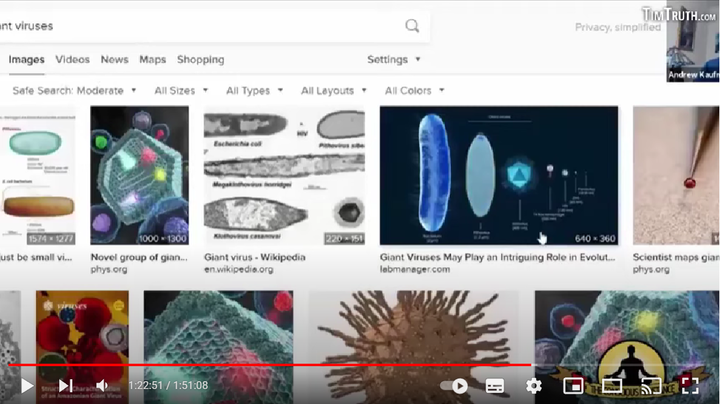Click the search magnifier icon

tap(412, 26)
